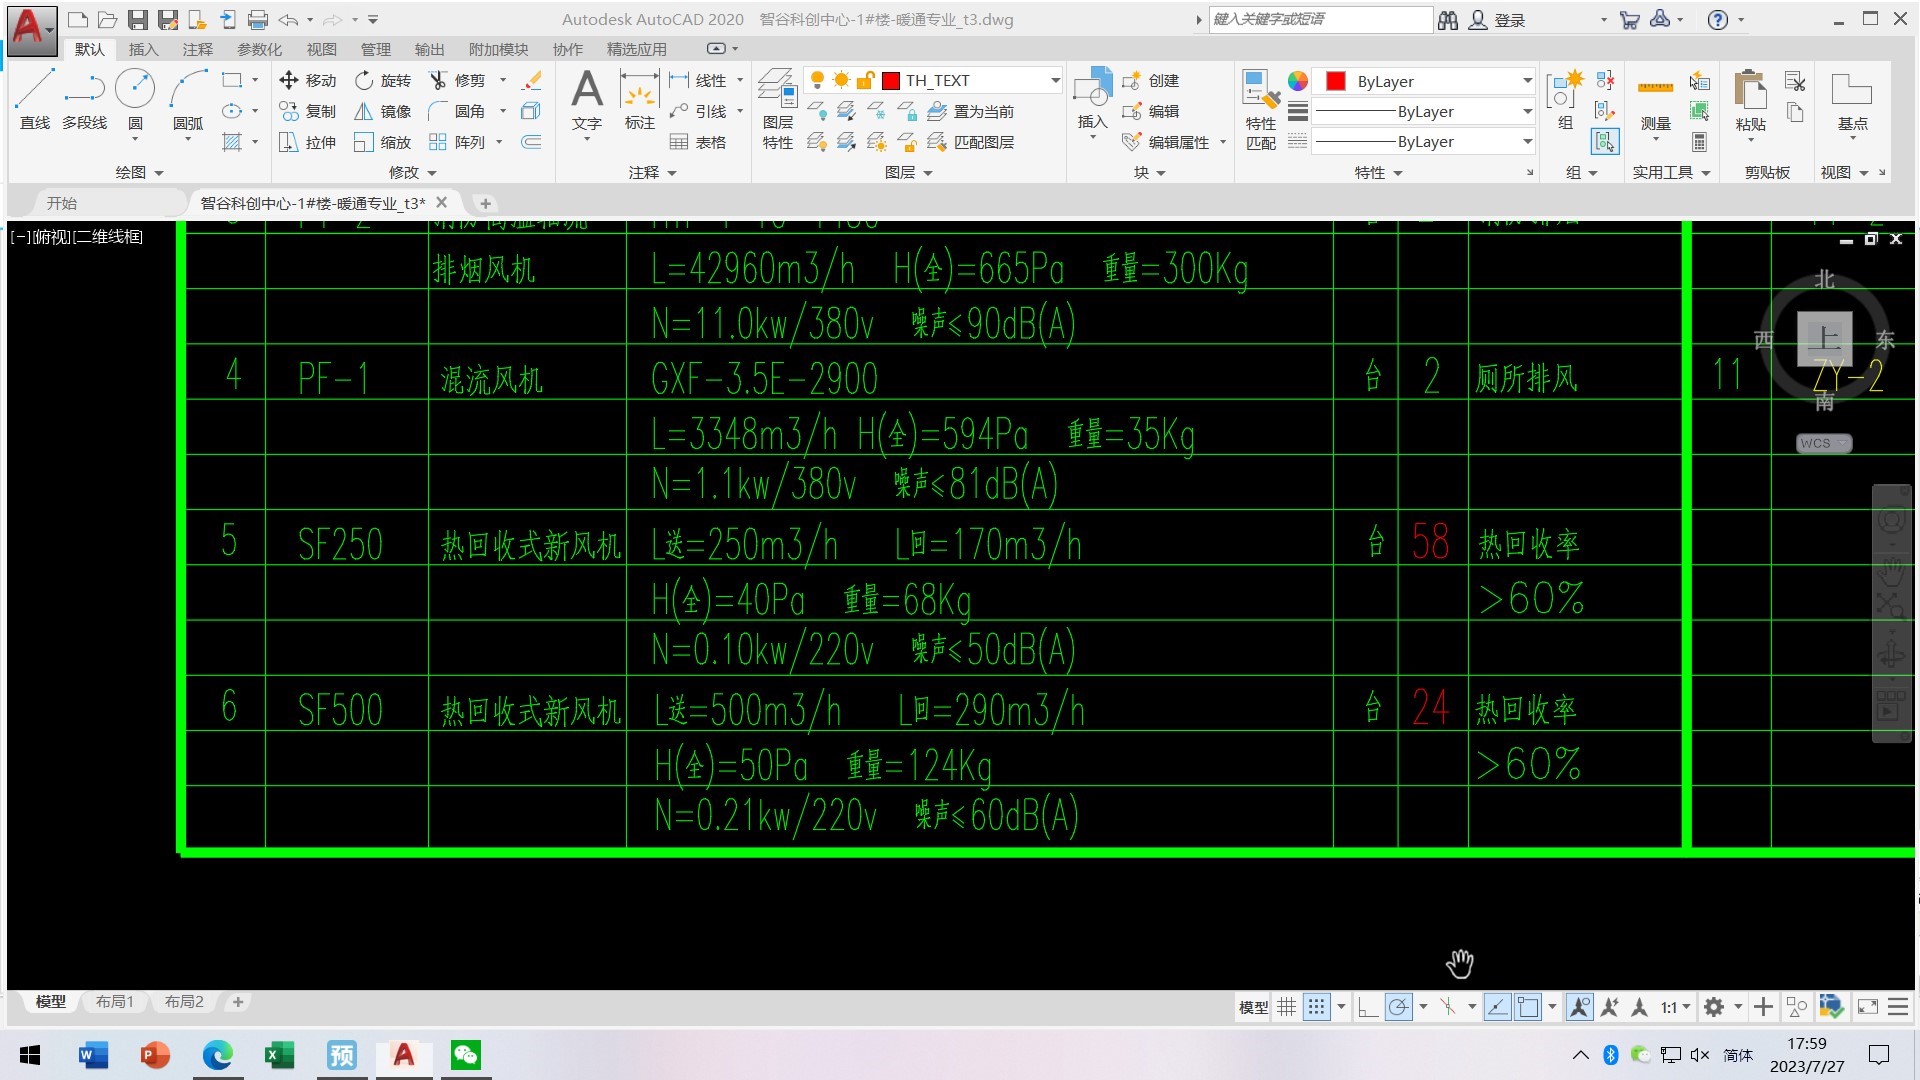Select the Polyline (多段线) tool

pos(84,100)
